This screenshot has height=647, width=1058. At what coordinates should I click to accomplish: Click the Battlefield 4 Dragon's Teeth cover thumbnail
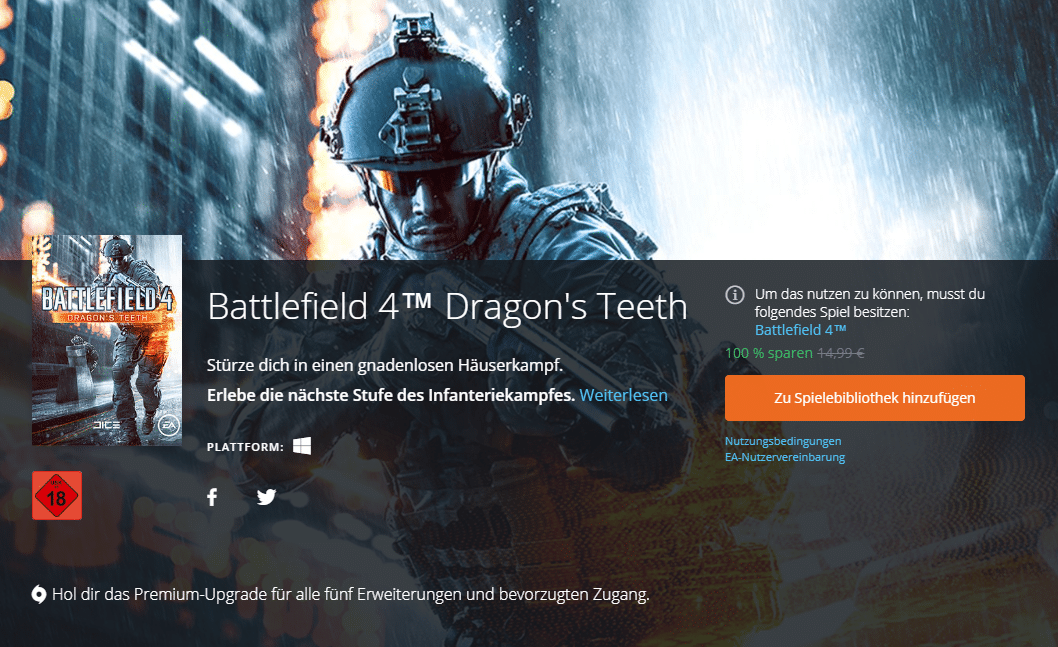(107, 340)
